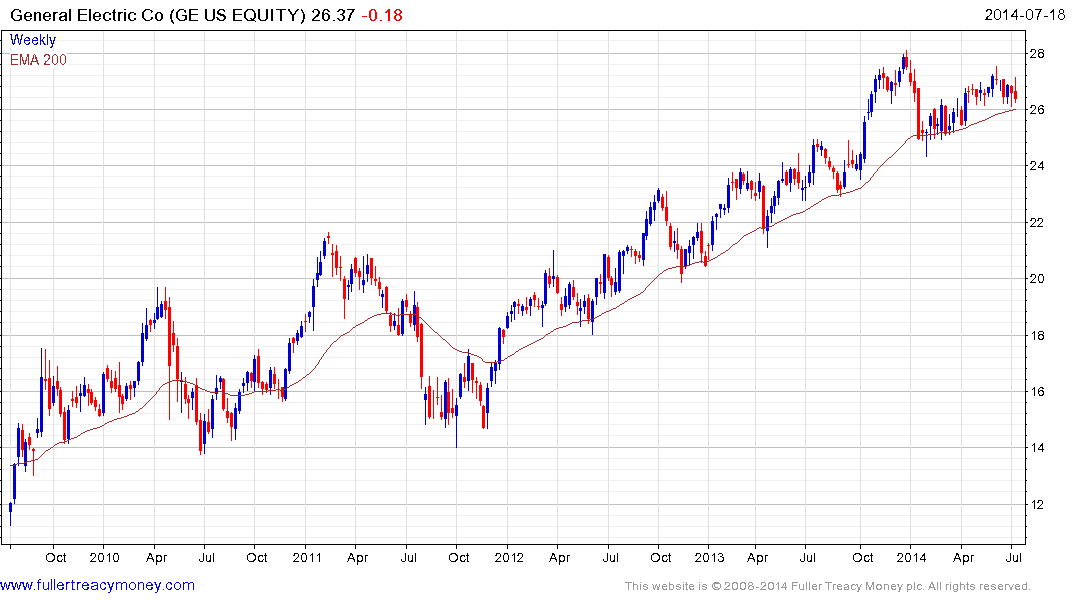Screen dimensions: 1075x600
Task: Click the 14 price axis label
Action: [1037, 448]
